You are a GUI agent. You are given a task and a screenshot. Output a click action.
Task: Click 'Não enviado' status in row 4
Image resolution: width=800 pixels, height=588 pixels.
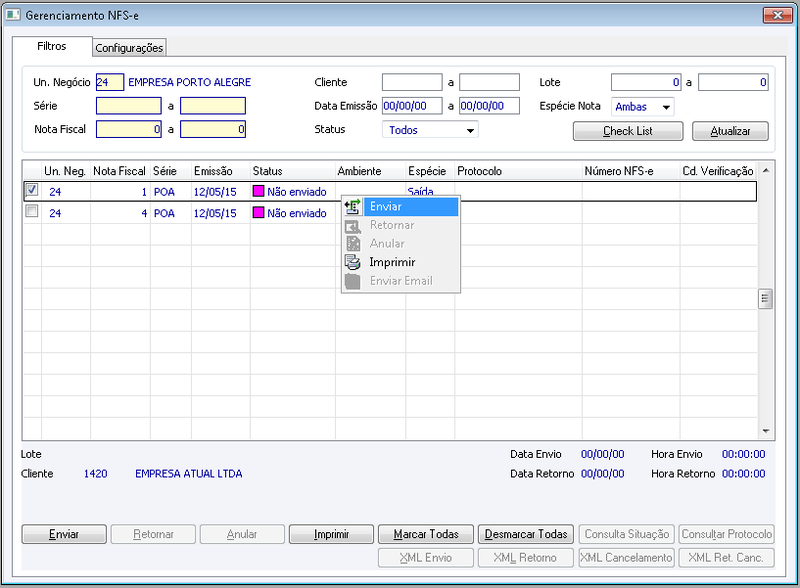(296, 213)
